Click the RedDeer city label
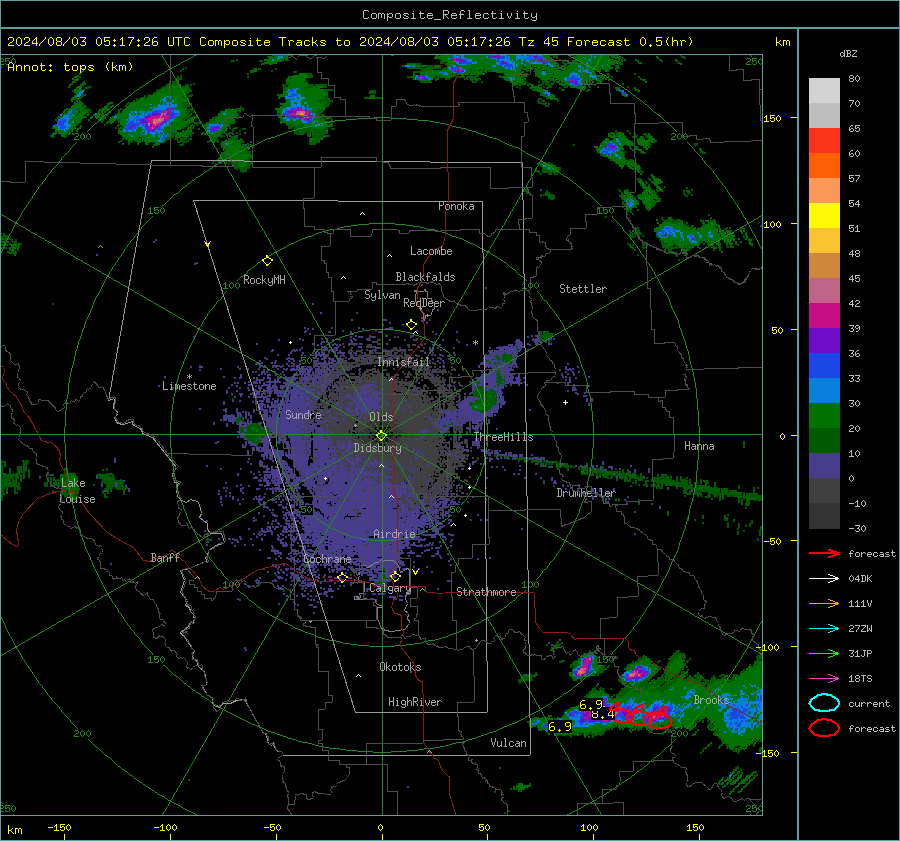The width and height of the screenshot is (900, 841). pyautogui.click(x=424, y=303)
